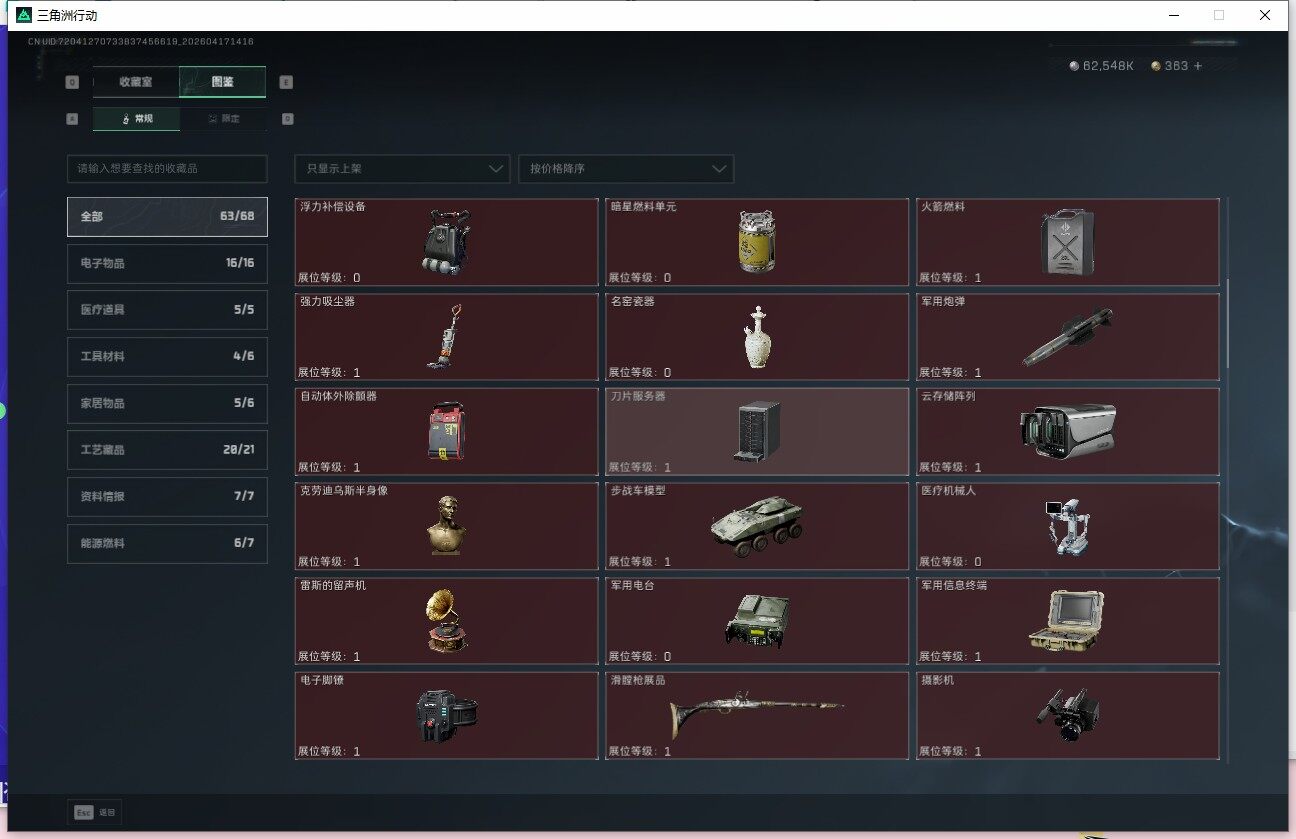The image size is (1296, 839).
Task: Switch to the 常规 regular toggle
Action: [x=137, y=119]
